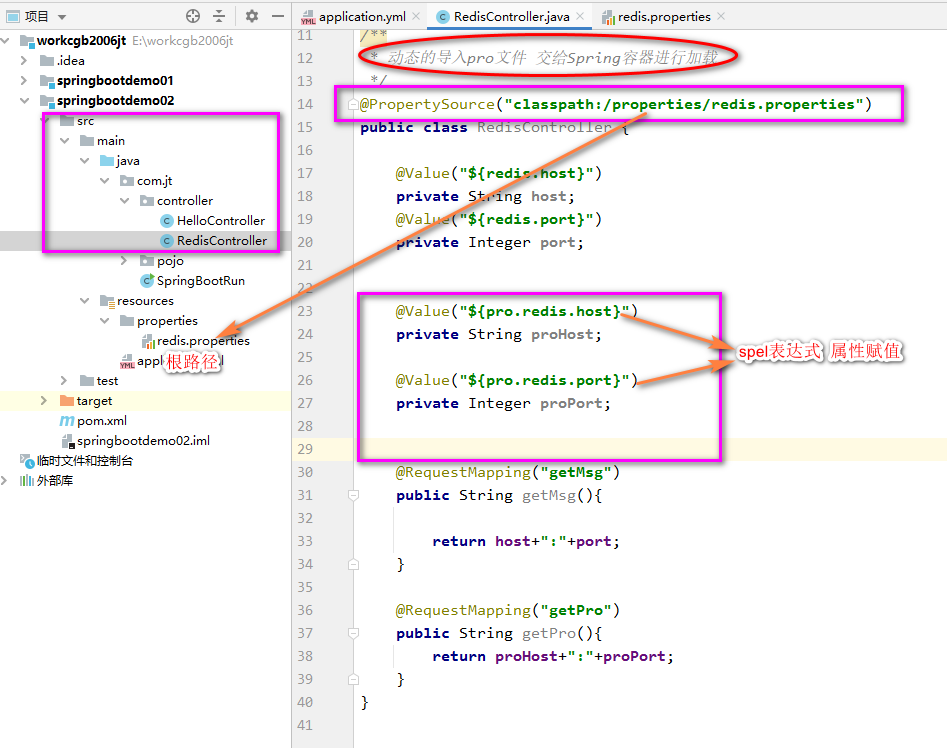Fold the getPro method at line 37
This screenshot has width=947, height=748.
point(354,633)
